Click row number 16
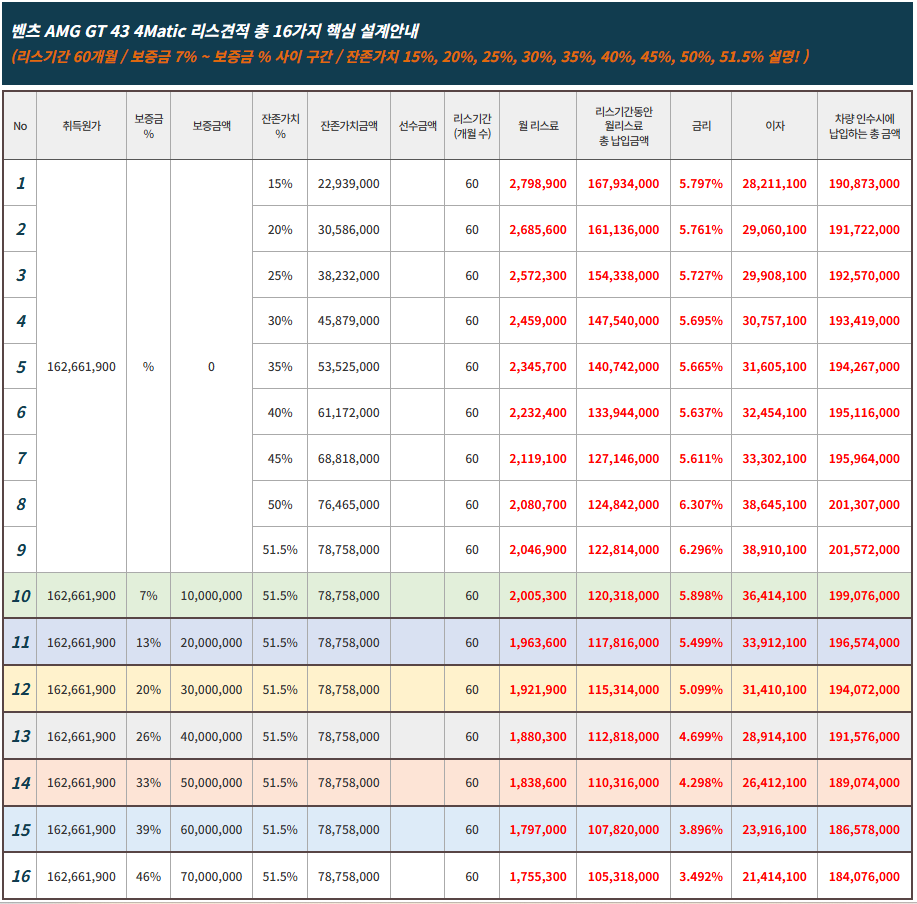The image size is (917, 904). coord(21,877)
